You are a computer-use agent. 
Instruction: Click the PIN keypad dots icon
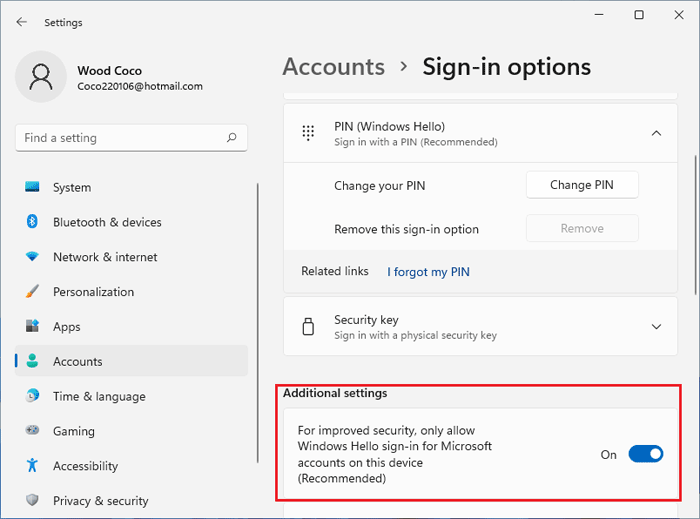(x=308, y=133)
